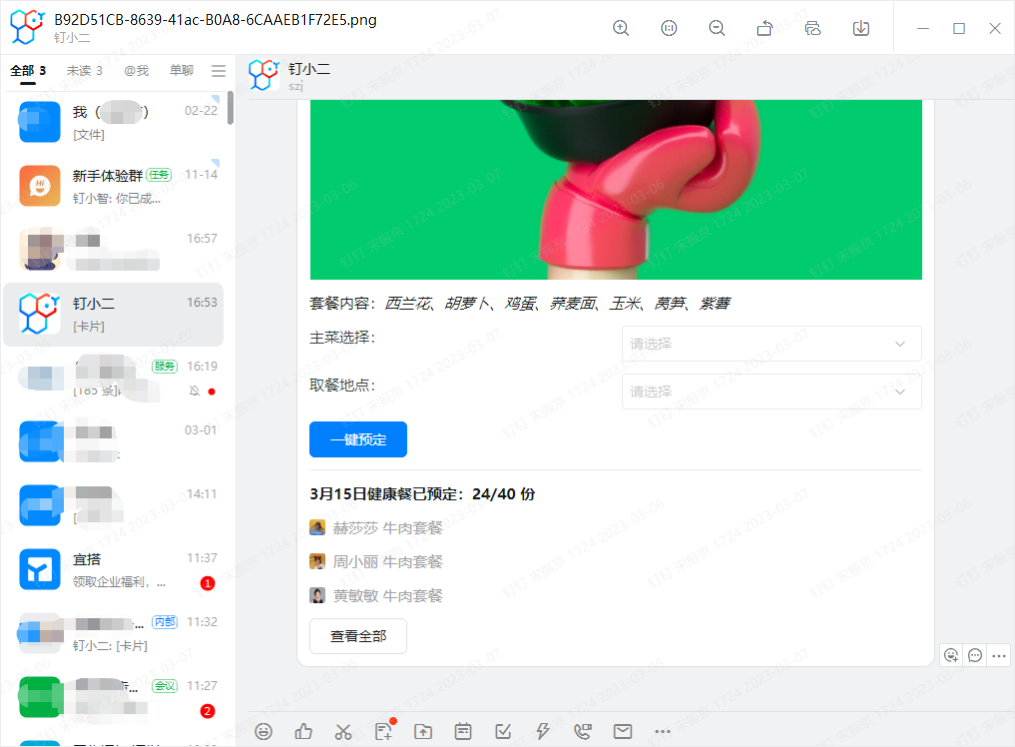The height and width of the screenshot is (747, 1015).
Task: Click the conversation list scrollbar
Action: pyautogui.click(x=230, y=107)
